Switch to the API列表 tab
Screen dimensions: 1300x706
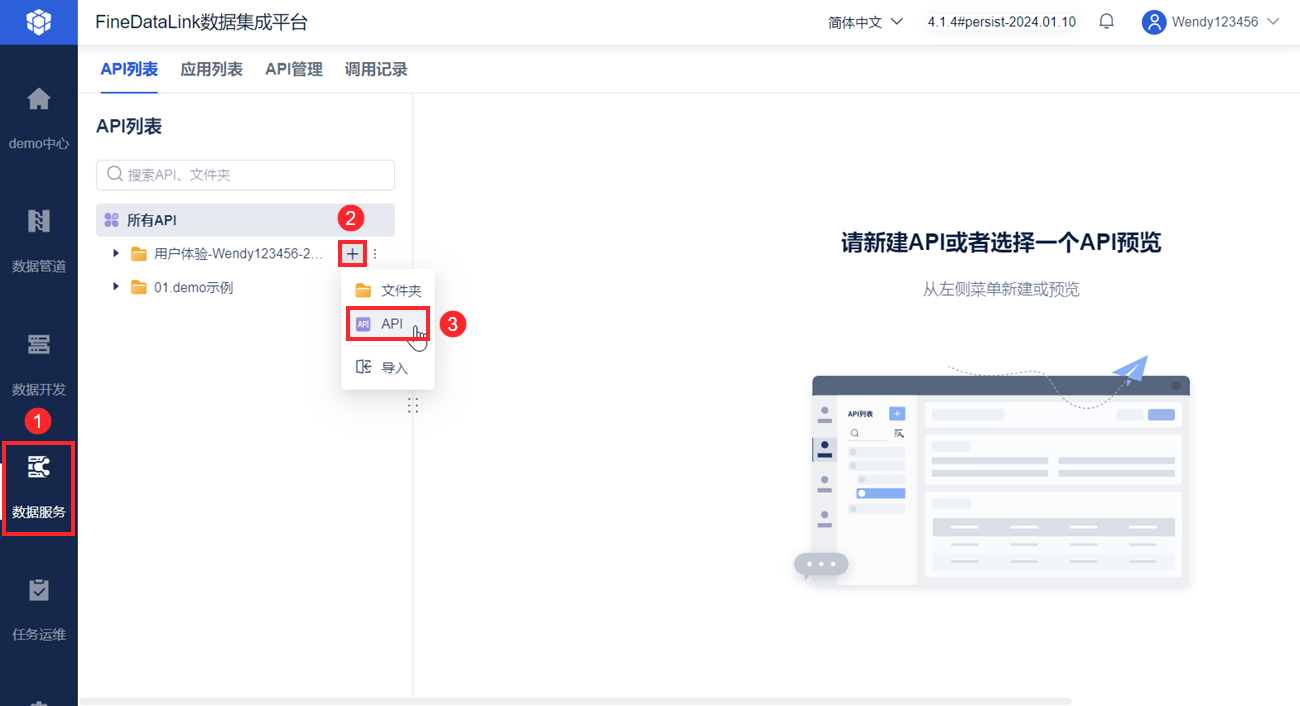click(x=129, y=69)
